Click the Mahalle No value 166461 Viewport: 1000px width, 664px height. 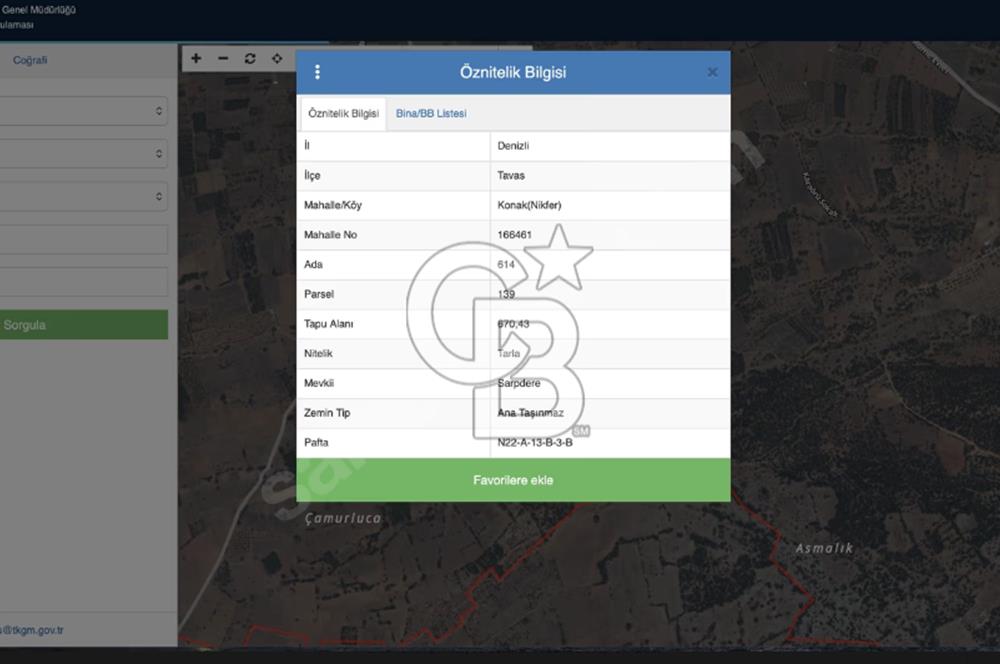coord(515,235)
